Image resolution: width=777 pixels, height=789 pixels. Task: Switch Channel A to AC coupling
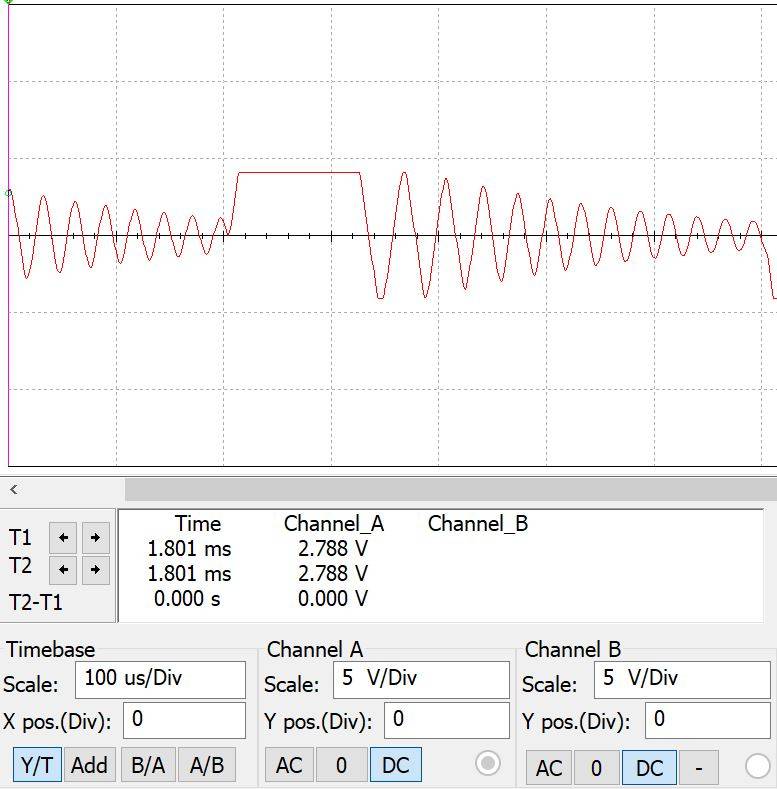pyautogui.click(x=289, y=765)
